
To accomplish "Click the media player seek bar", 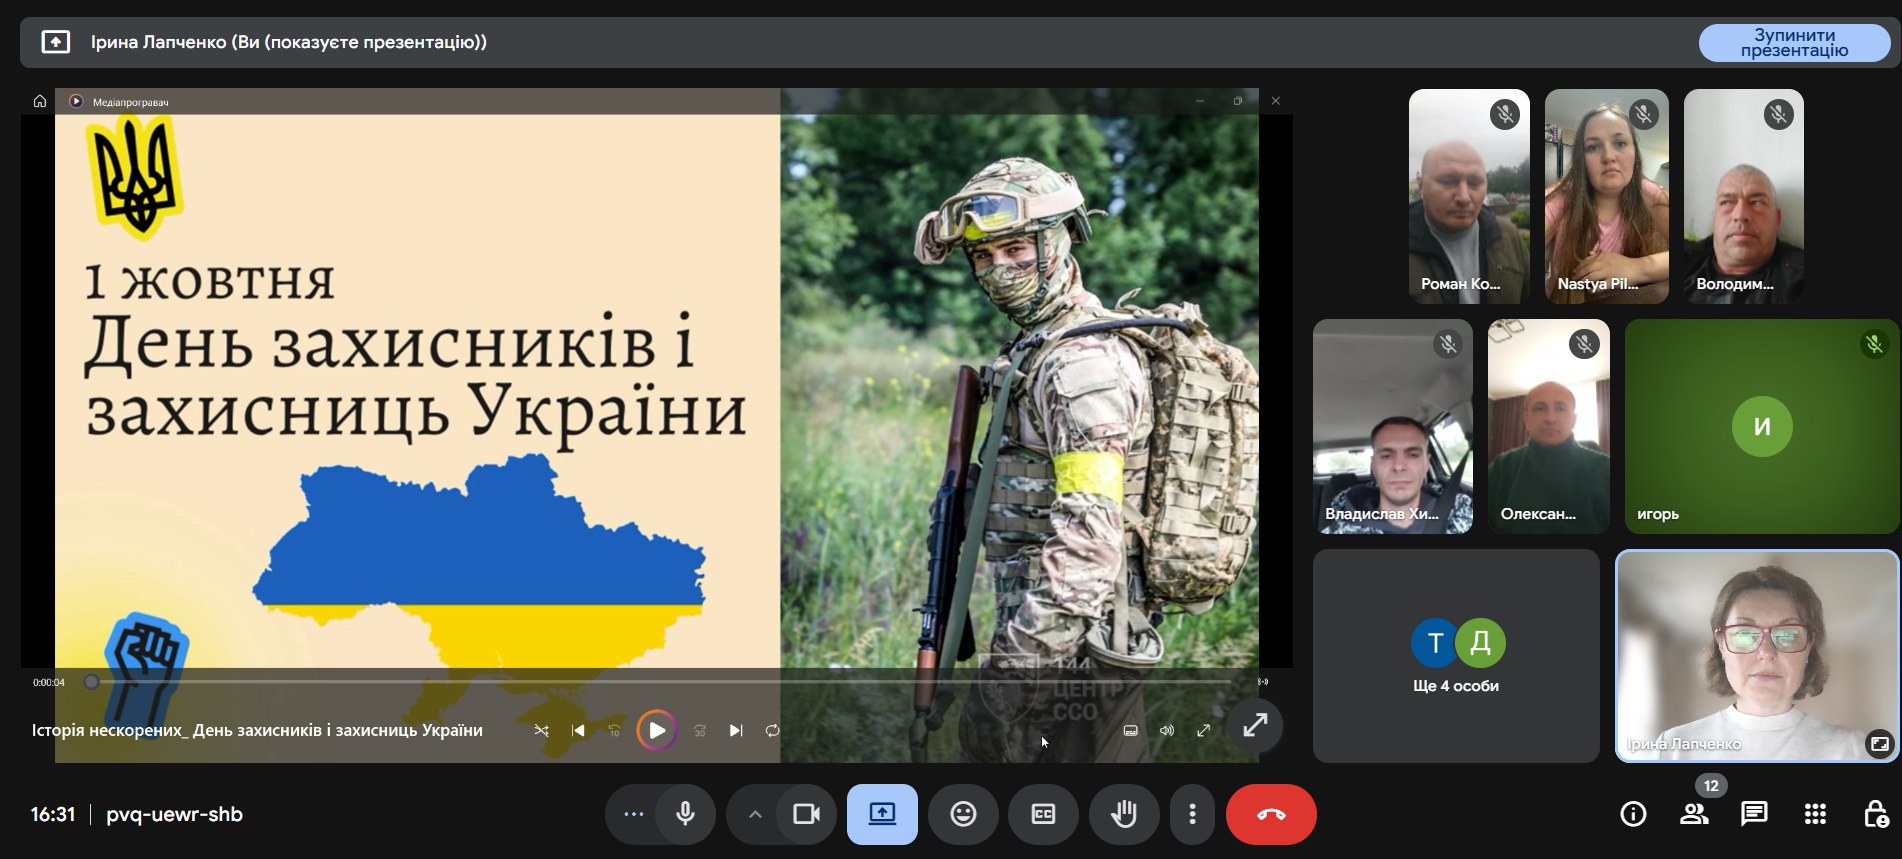I will (660, 682).
